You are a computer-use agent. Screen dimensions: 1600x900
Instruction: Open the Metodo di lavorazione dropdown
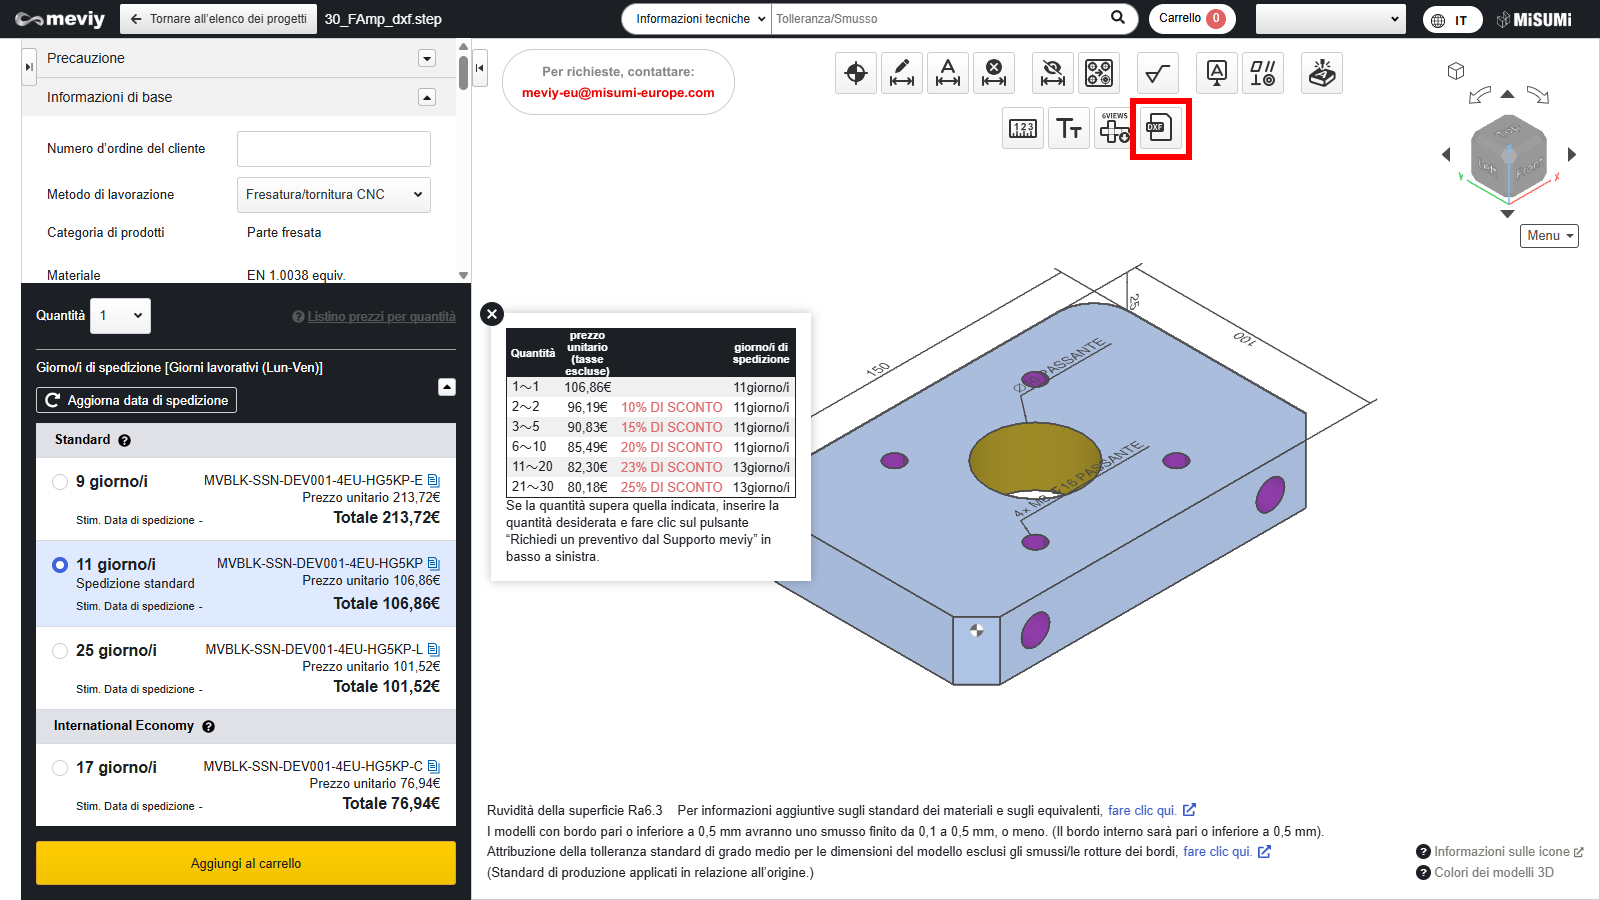333,195
